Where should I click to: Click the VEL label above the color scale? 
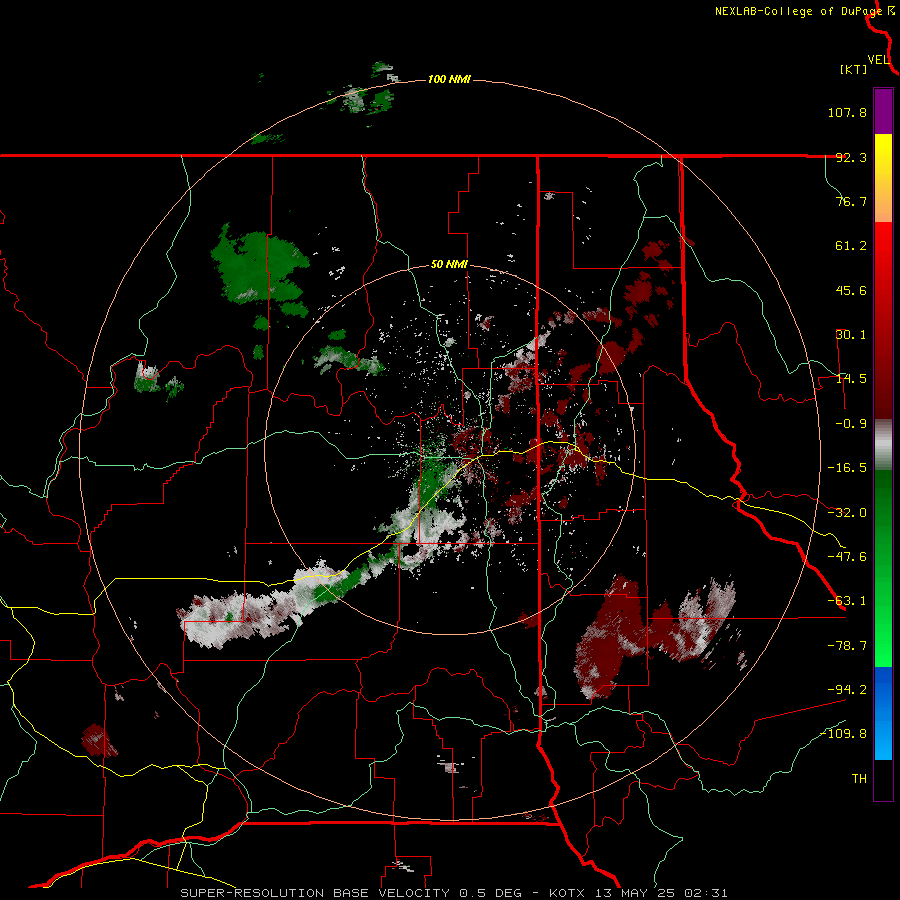[x=879, y=60]
